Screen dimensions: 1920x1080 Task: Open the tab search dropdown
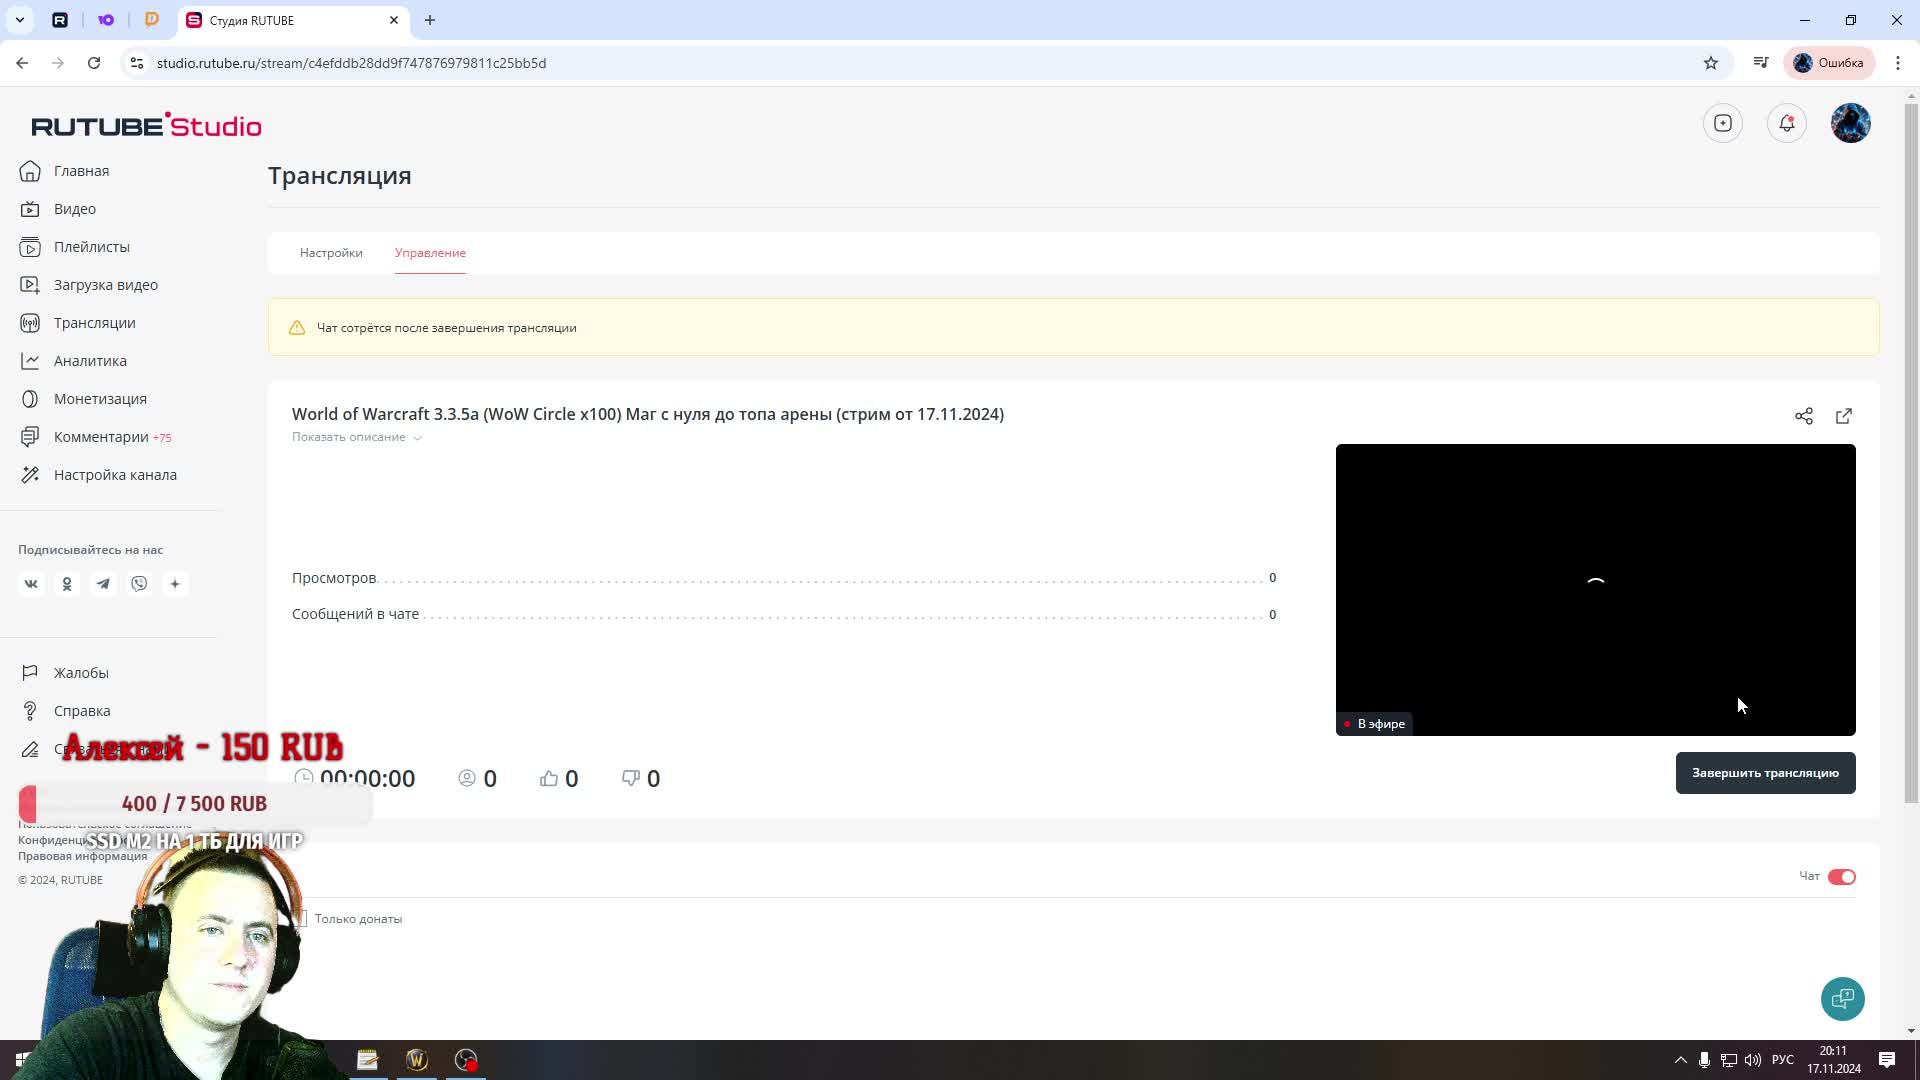coord(20,20)
